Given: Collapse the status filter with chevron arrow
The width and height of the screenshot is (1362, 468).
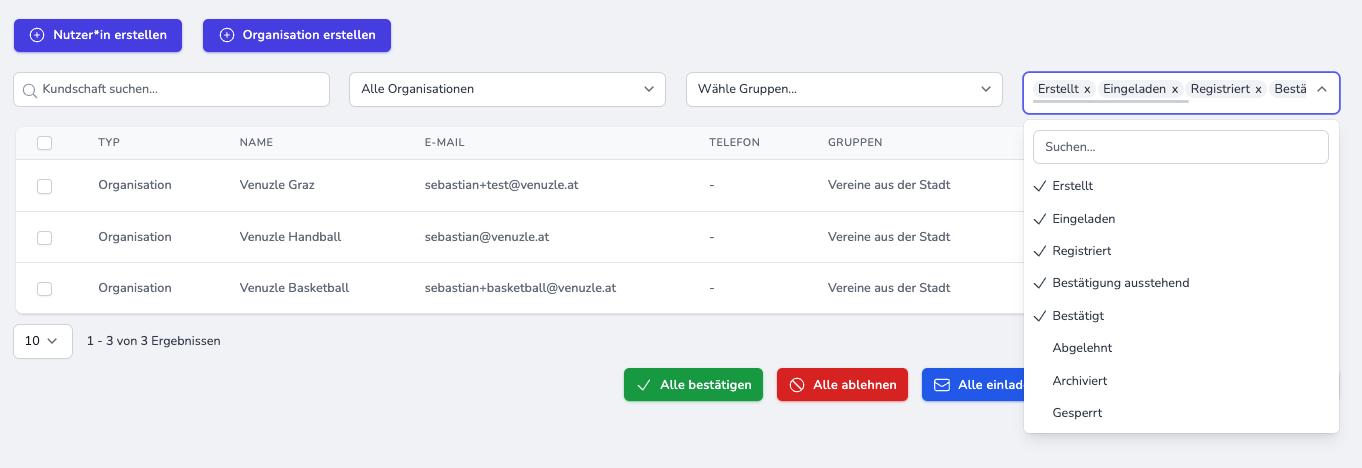Looking at the screenshot, I should (x=1321, y=89).
